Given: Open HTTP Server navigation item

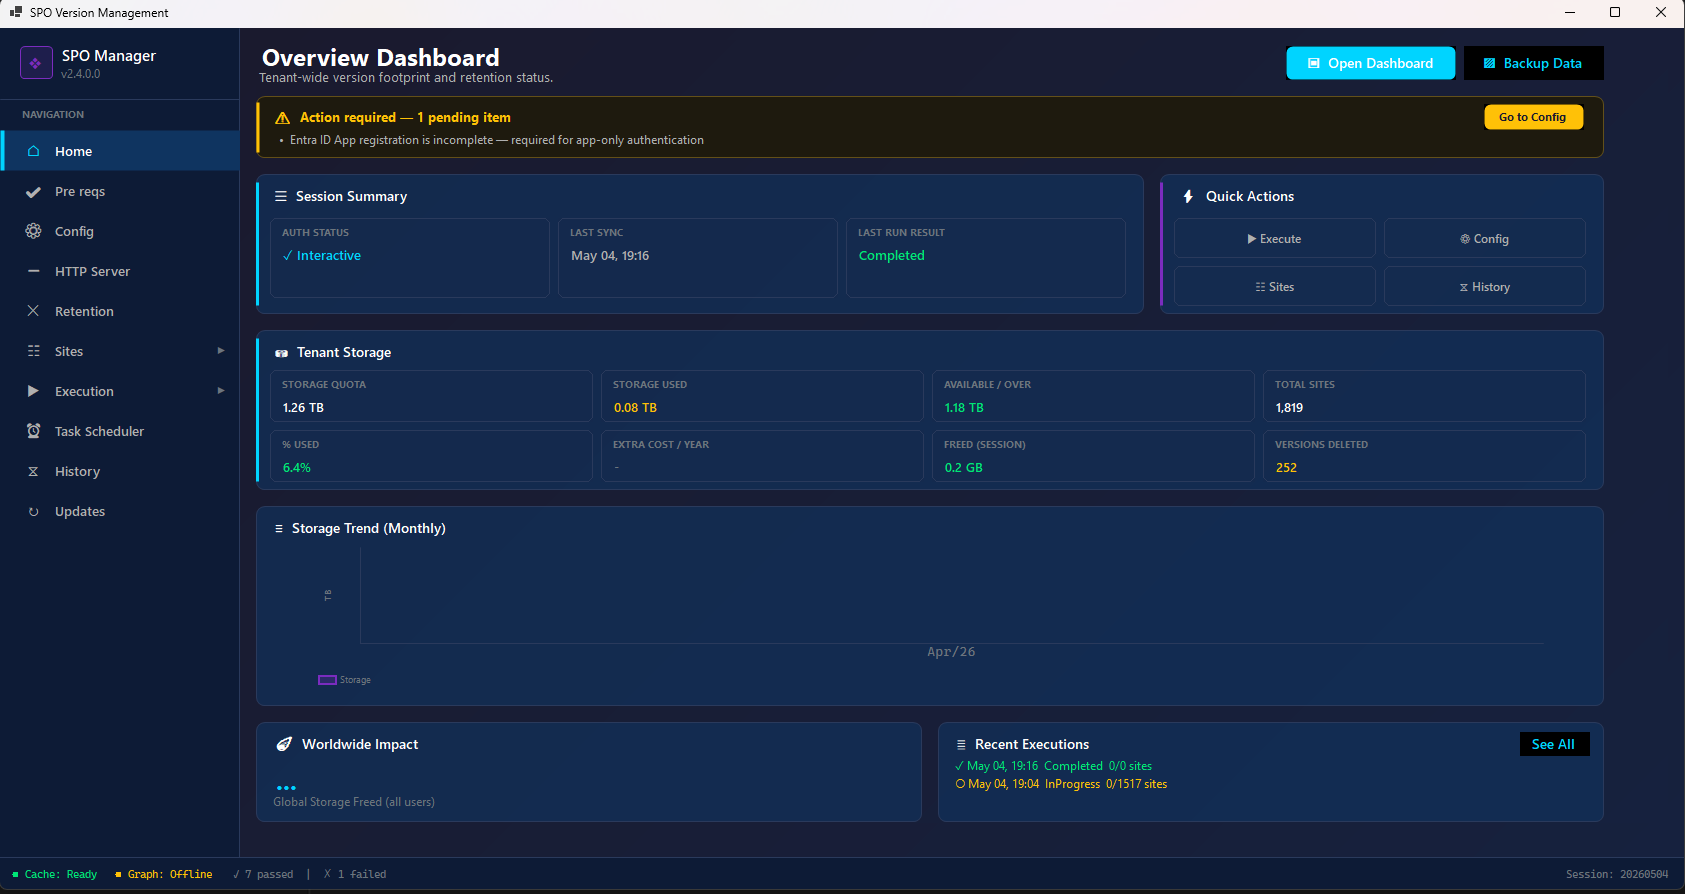Looking at the screenshot, I should point(120,271).
